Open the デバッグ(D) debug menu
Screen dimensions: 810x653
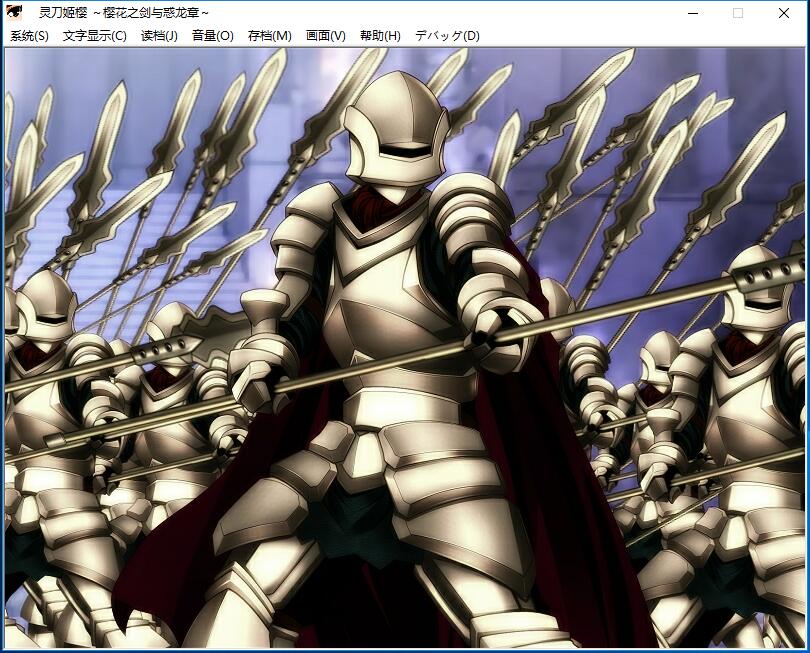[x=447, y=36]
